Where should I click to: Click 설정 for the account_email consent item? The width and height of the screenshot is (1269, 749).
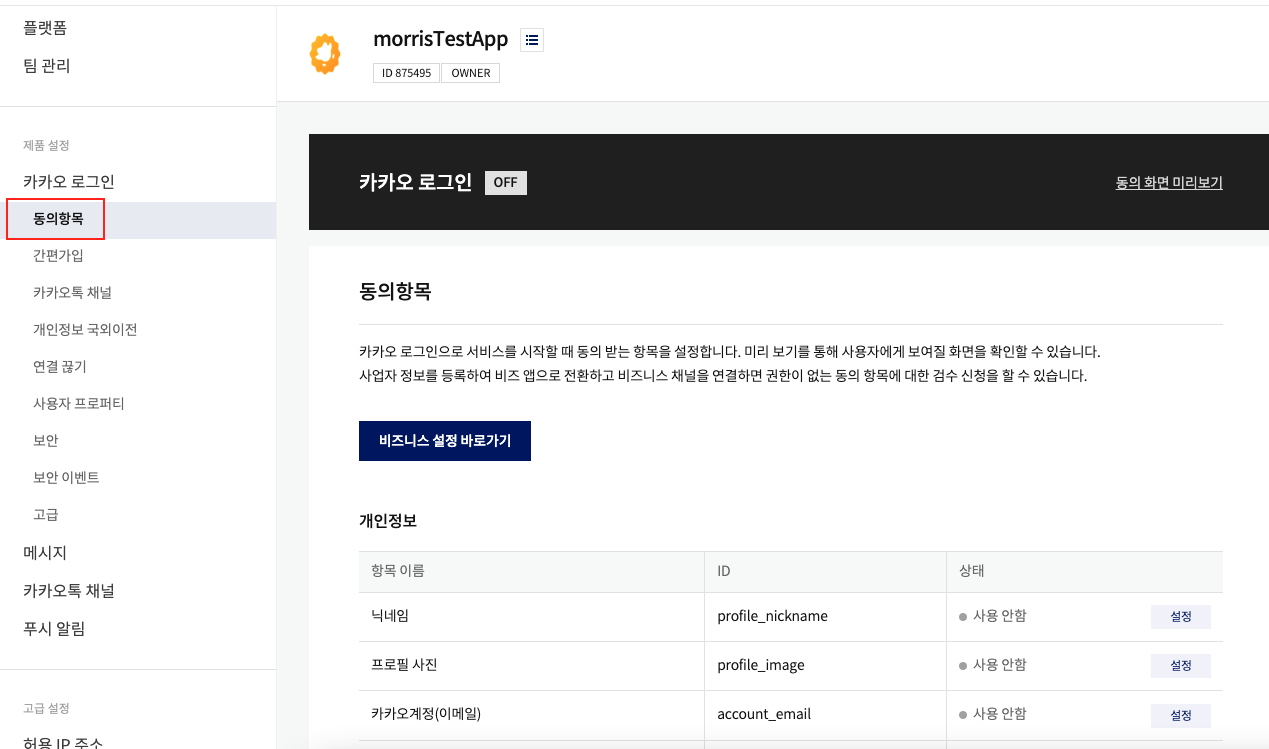click(x=1180, y=714)
